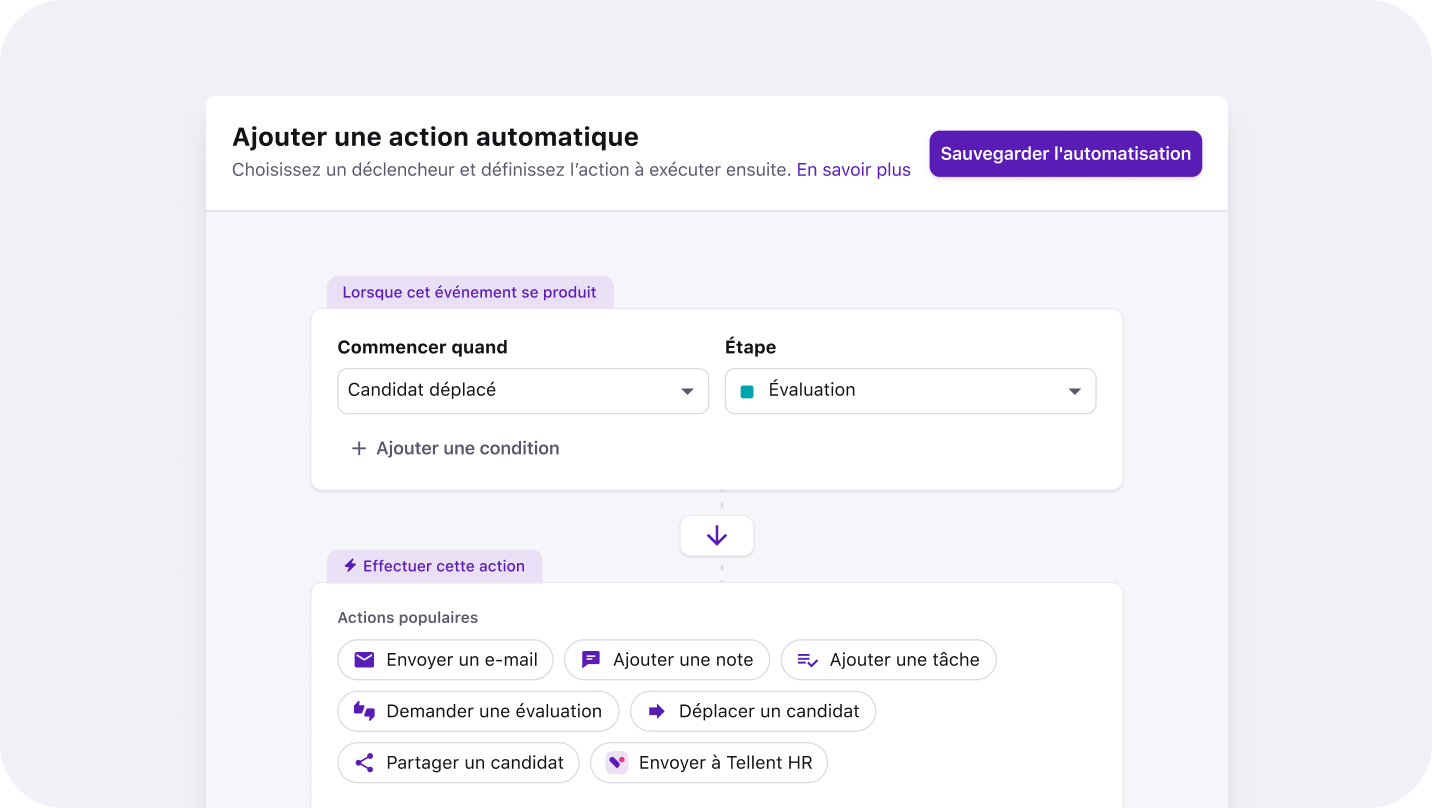Viewport: 1432px width, 808px height.
Task: Click the chevron on the Candidat déplacé selector
Action: point(689,391)
